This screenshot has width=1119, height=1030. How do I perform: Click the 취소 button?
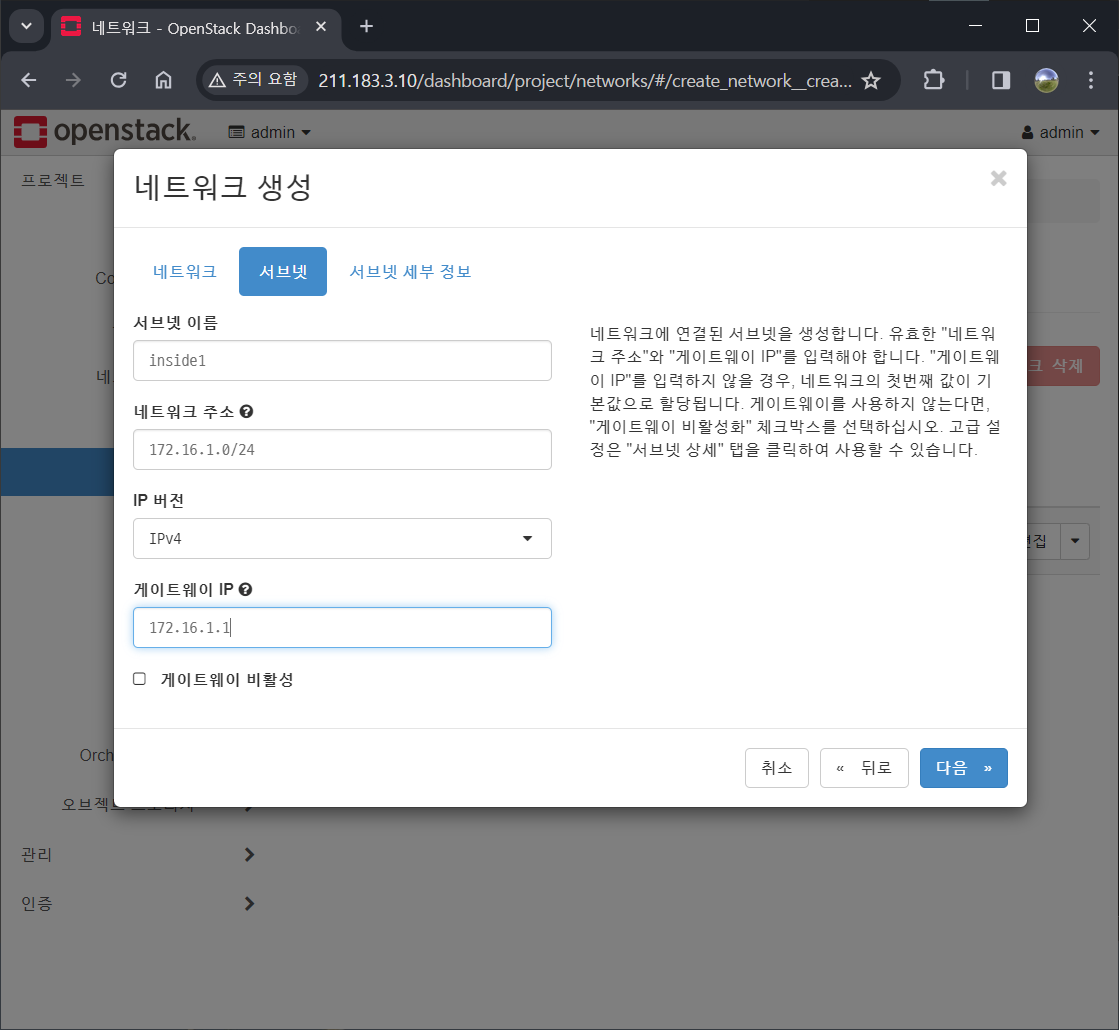776,768
